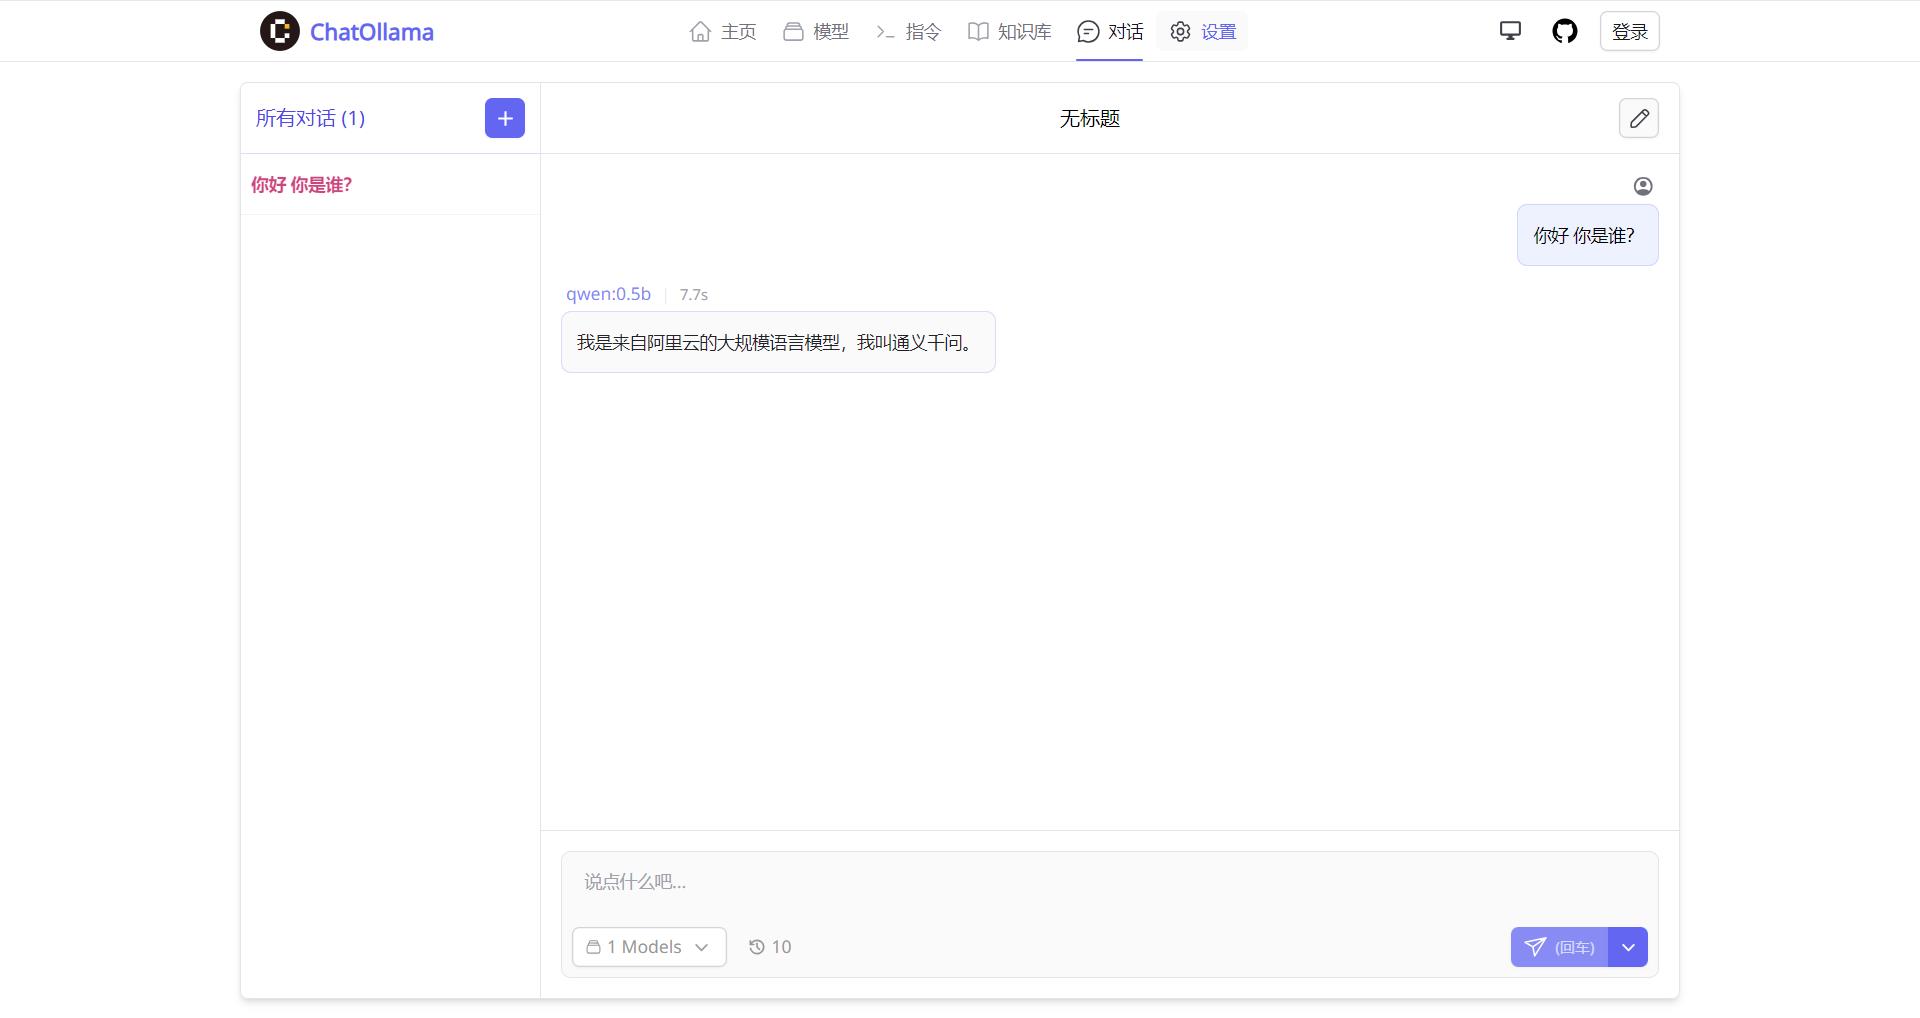This screenshot has height=1018, width=1920.
Task: Go to the 主页 home menu item
Action: pos(723,32)
